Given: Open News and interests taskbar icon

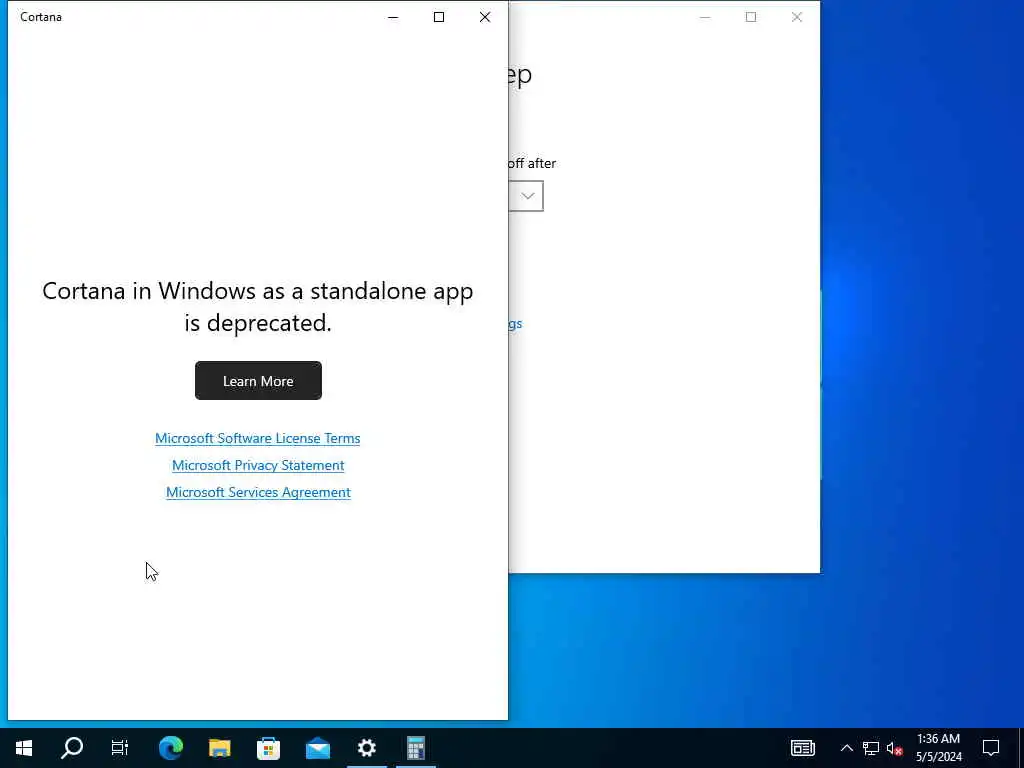Looking at the screenshot, I should pos(803,748).
